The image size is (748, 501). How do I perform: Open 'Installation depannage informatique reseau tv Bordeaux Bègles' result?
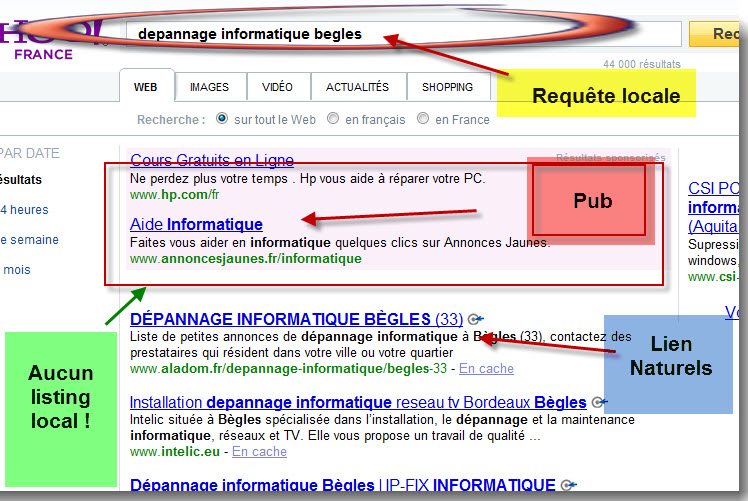[x=358, y=402]
